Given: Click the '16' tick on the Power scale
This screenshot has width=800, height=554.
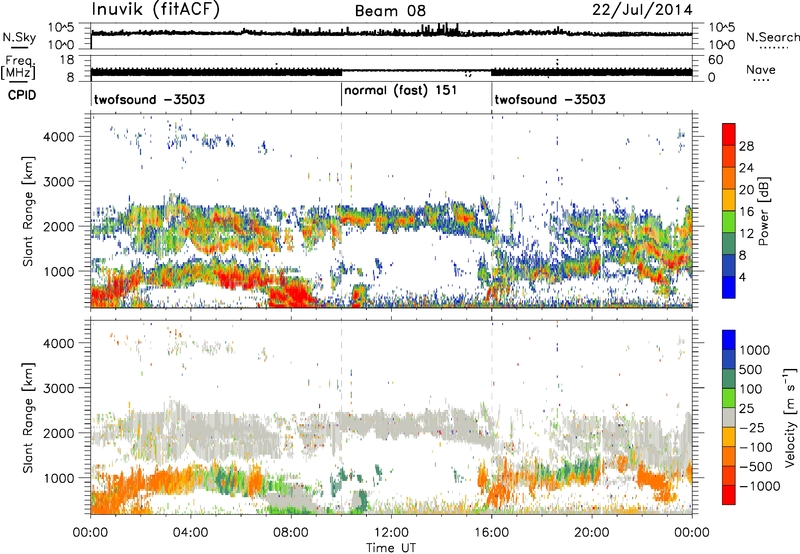Looking at the screenshot, I should point(746,212).
